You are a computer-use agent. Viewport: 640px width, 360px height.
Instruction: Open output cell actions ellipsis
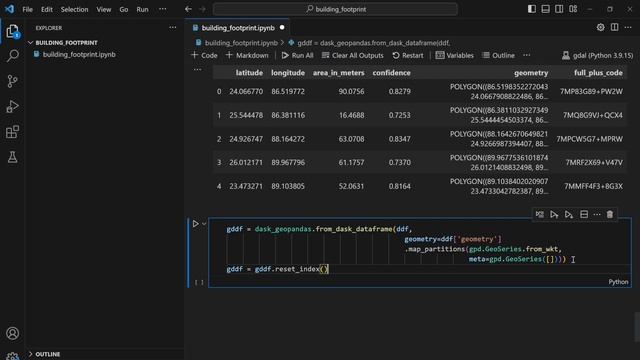coord(198,70)
